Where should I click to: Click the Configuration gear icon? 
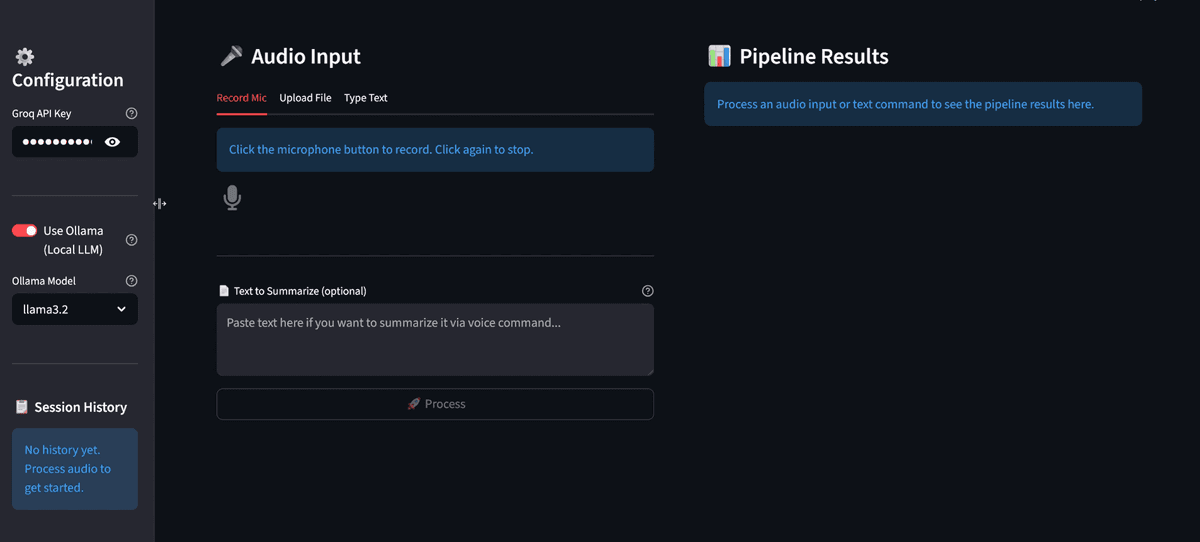[x=24, y=57]
